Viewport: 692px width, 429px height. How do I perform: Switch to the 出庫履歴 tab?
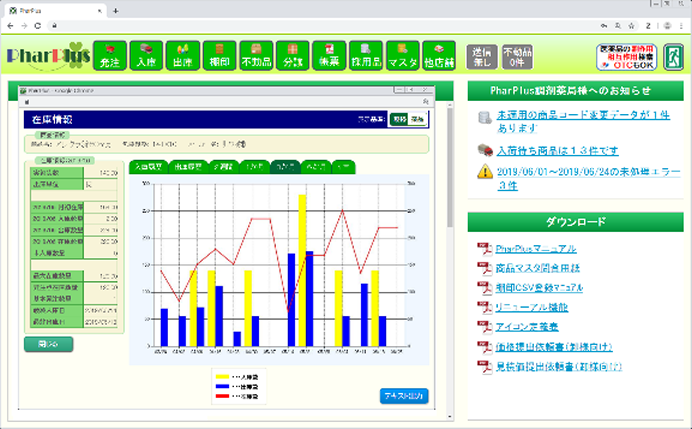pos(188,167)
